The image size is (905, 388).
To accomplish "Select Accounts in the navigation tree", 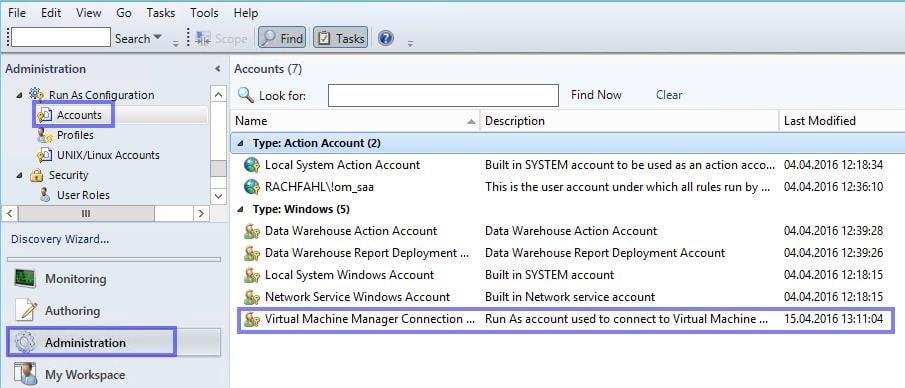I will [79, 115].
